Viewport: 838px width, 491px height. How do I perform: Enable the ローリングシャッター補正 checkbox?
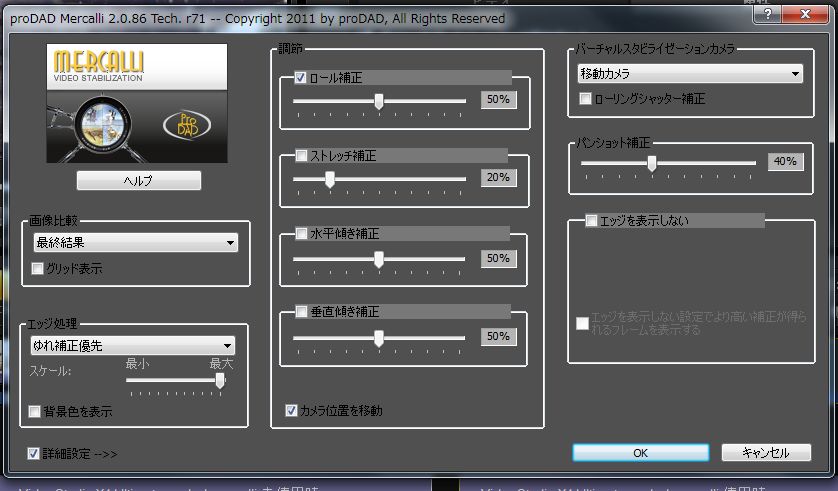click(586, 98)
